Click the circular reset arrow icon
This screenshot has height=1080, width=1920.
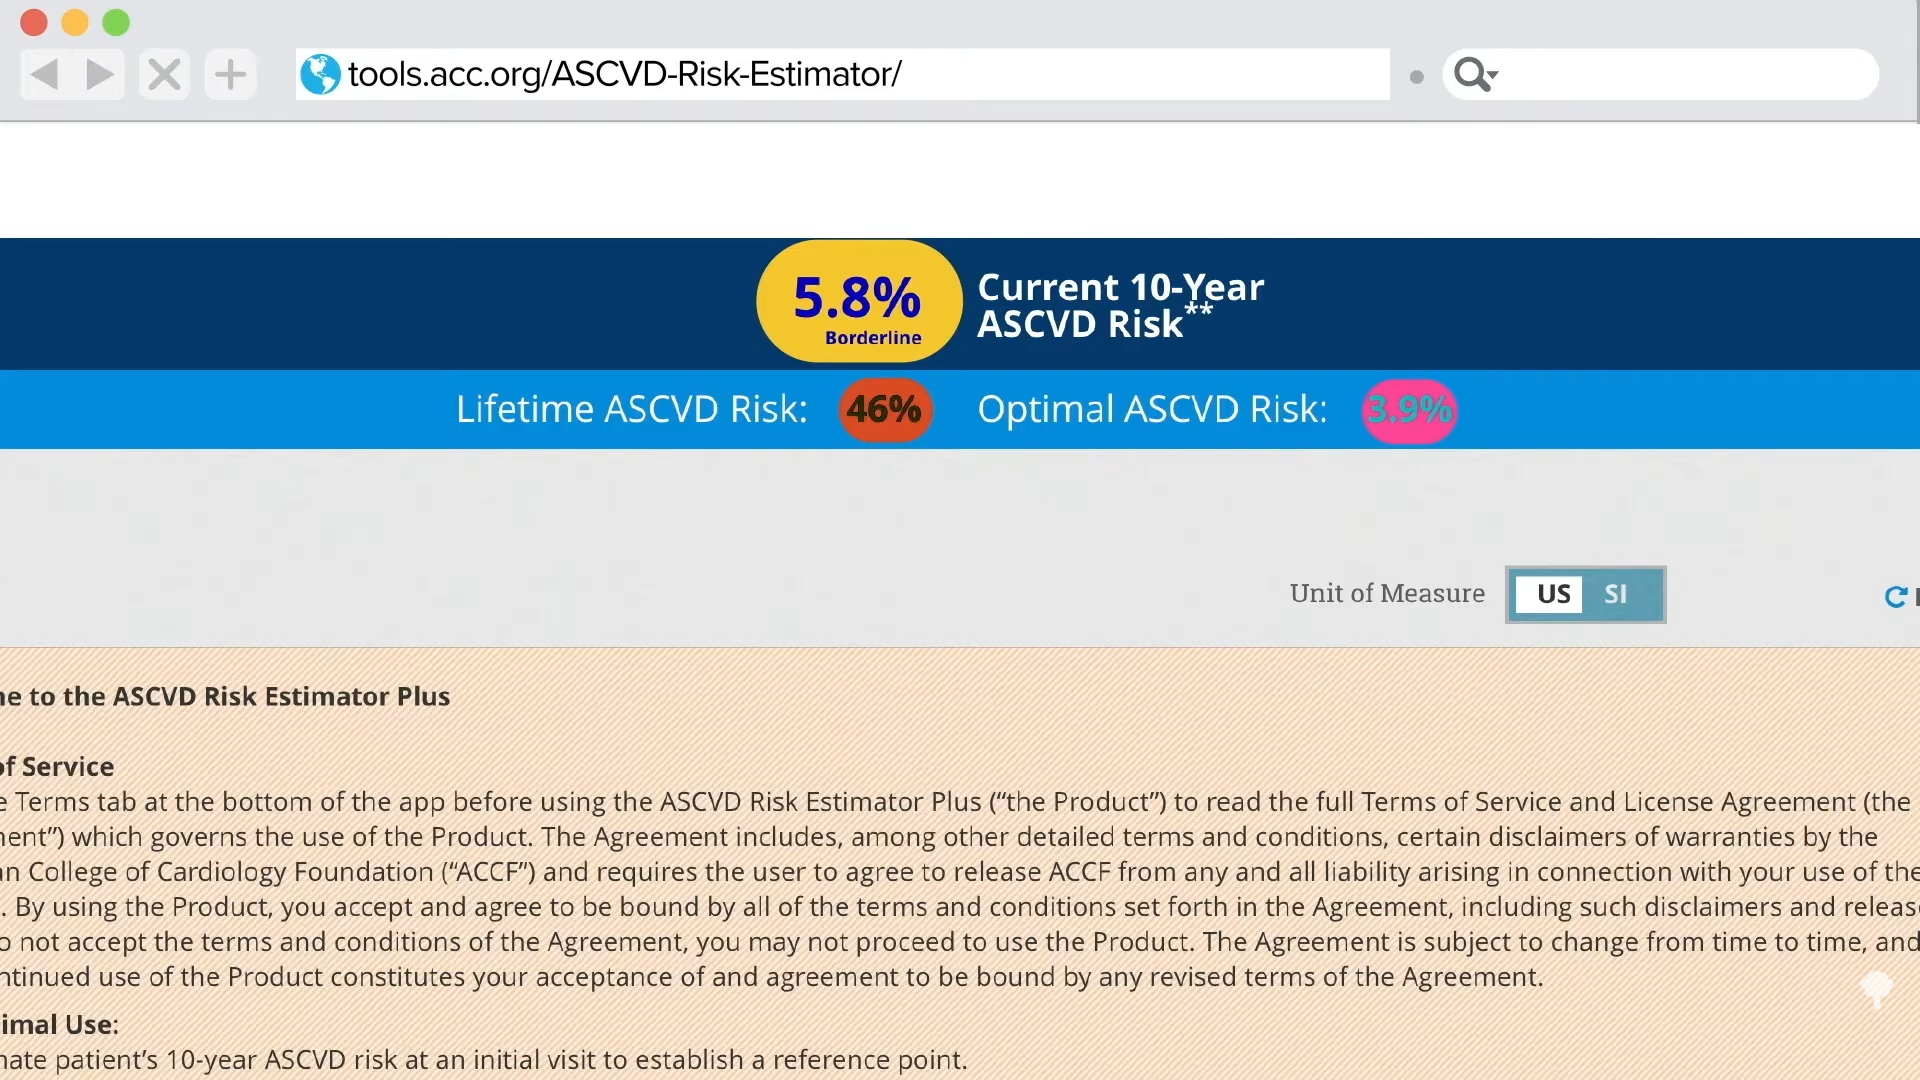click(x=1895, y=597)
